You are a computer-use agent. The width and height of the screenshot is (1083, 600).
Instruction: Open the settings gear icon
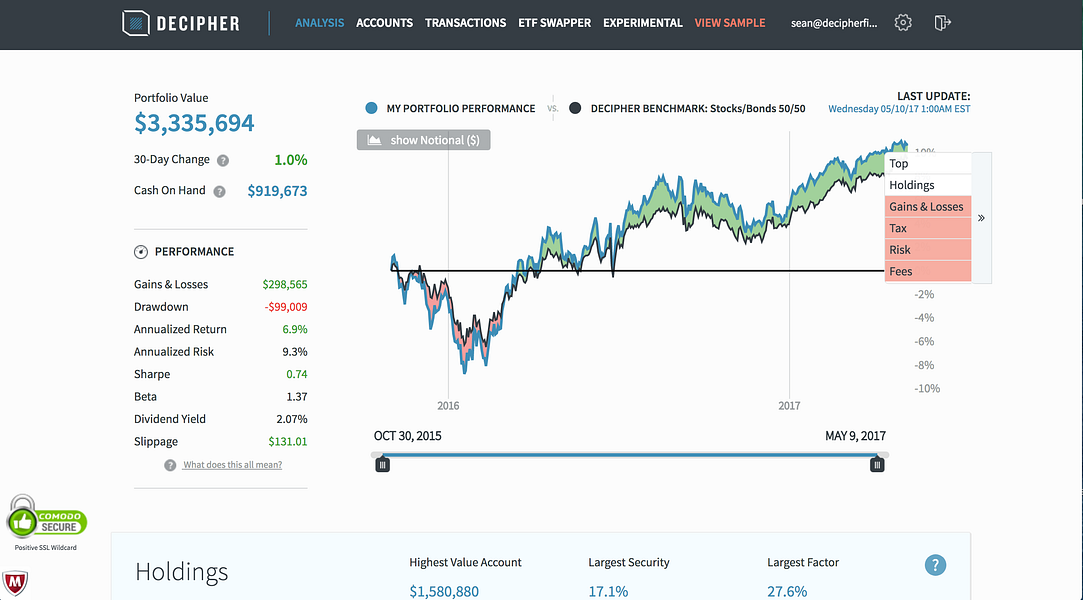point(903,23)
